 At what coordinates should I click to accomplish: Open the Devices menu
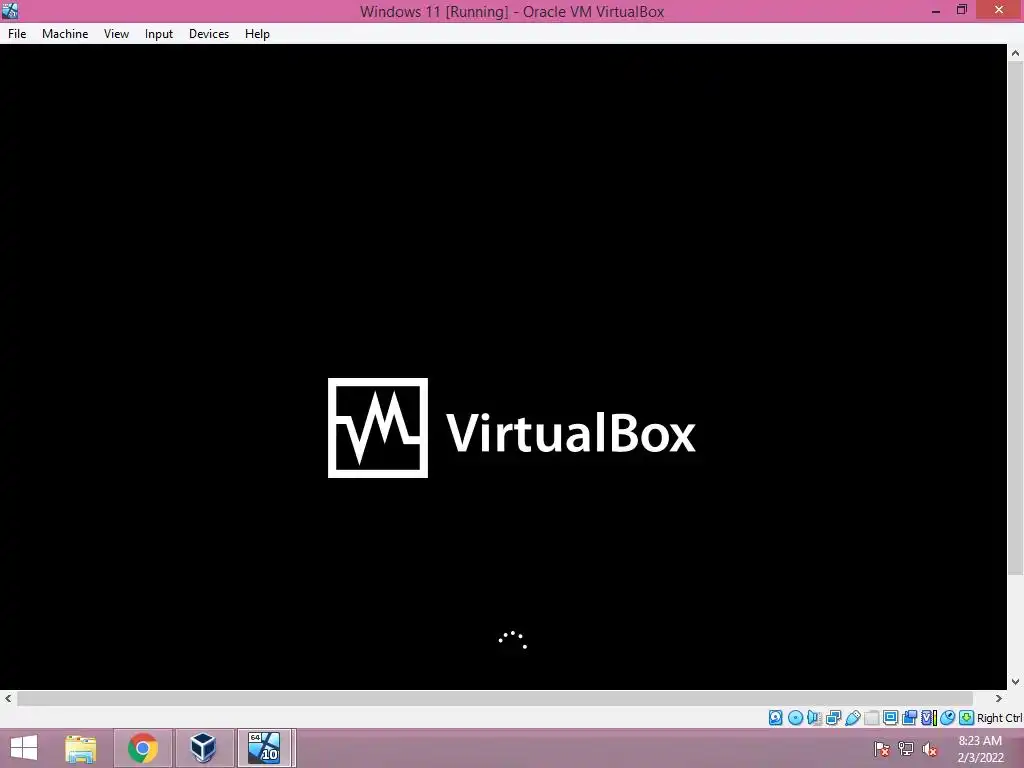[209, 34]
